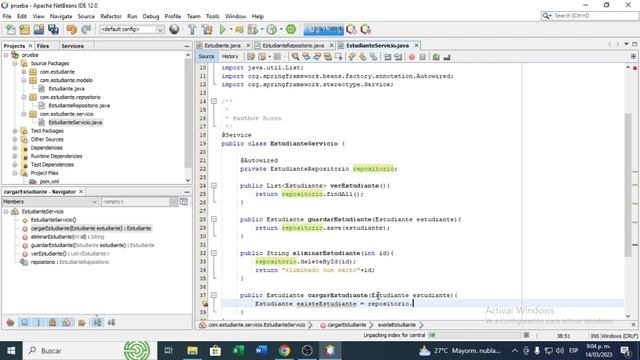Screen dimensions: 640x360
Task: Click the Stop Macro Recording icon
Action: click(x=422, y=57)
